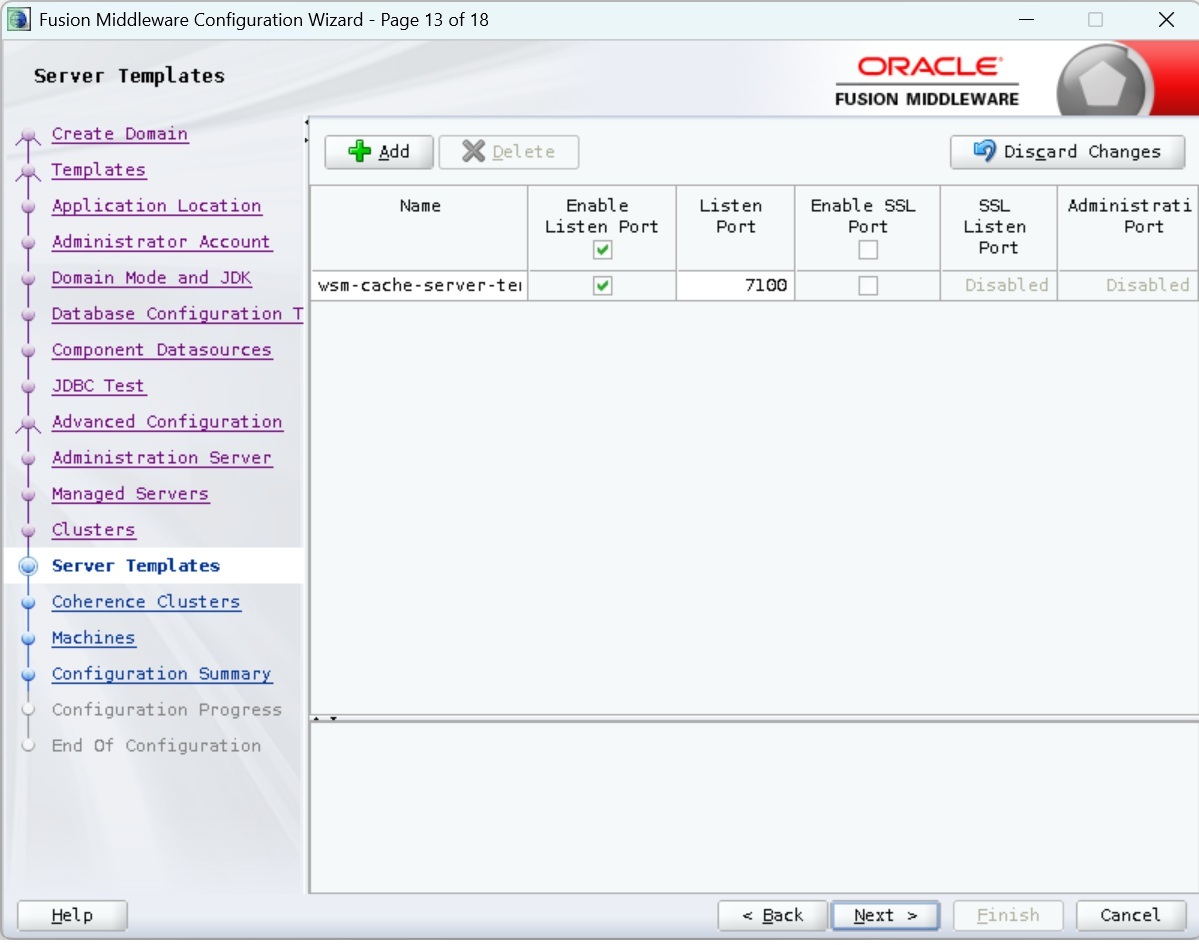Jump to Application Location step
1199x945 pixels.
click(156, 206)
